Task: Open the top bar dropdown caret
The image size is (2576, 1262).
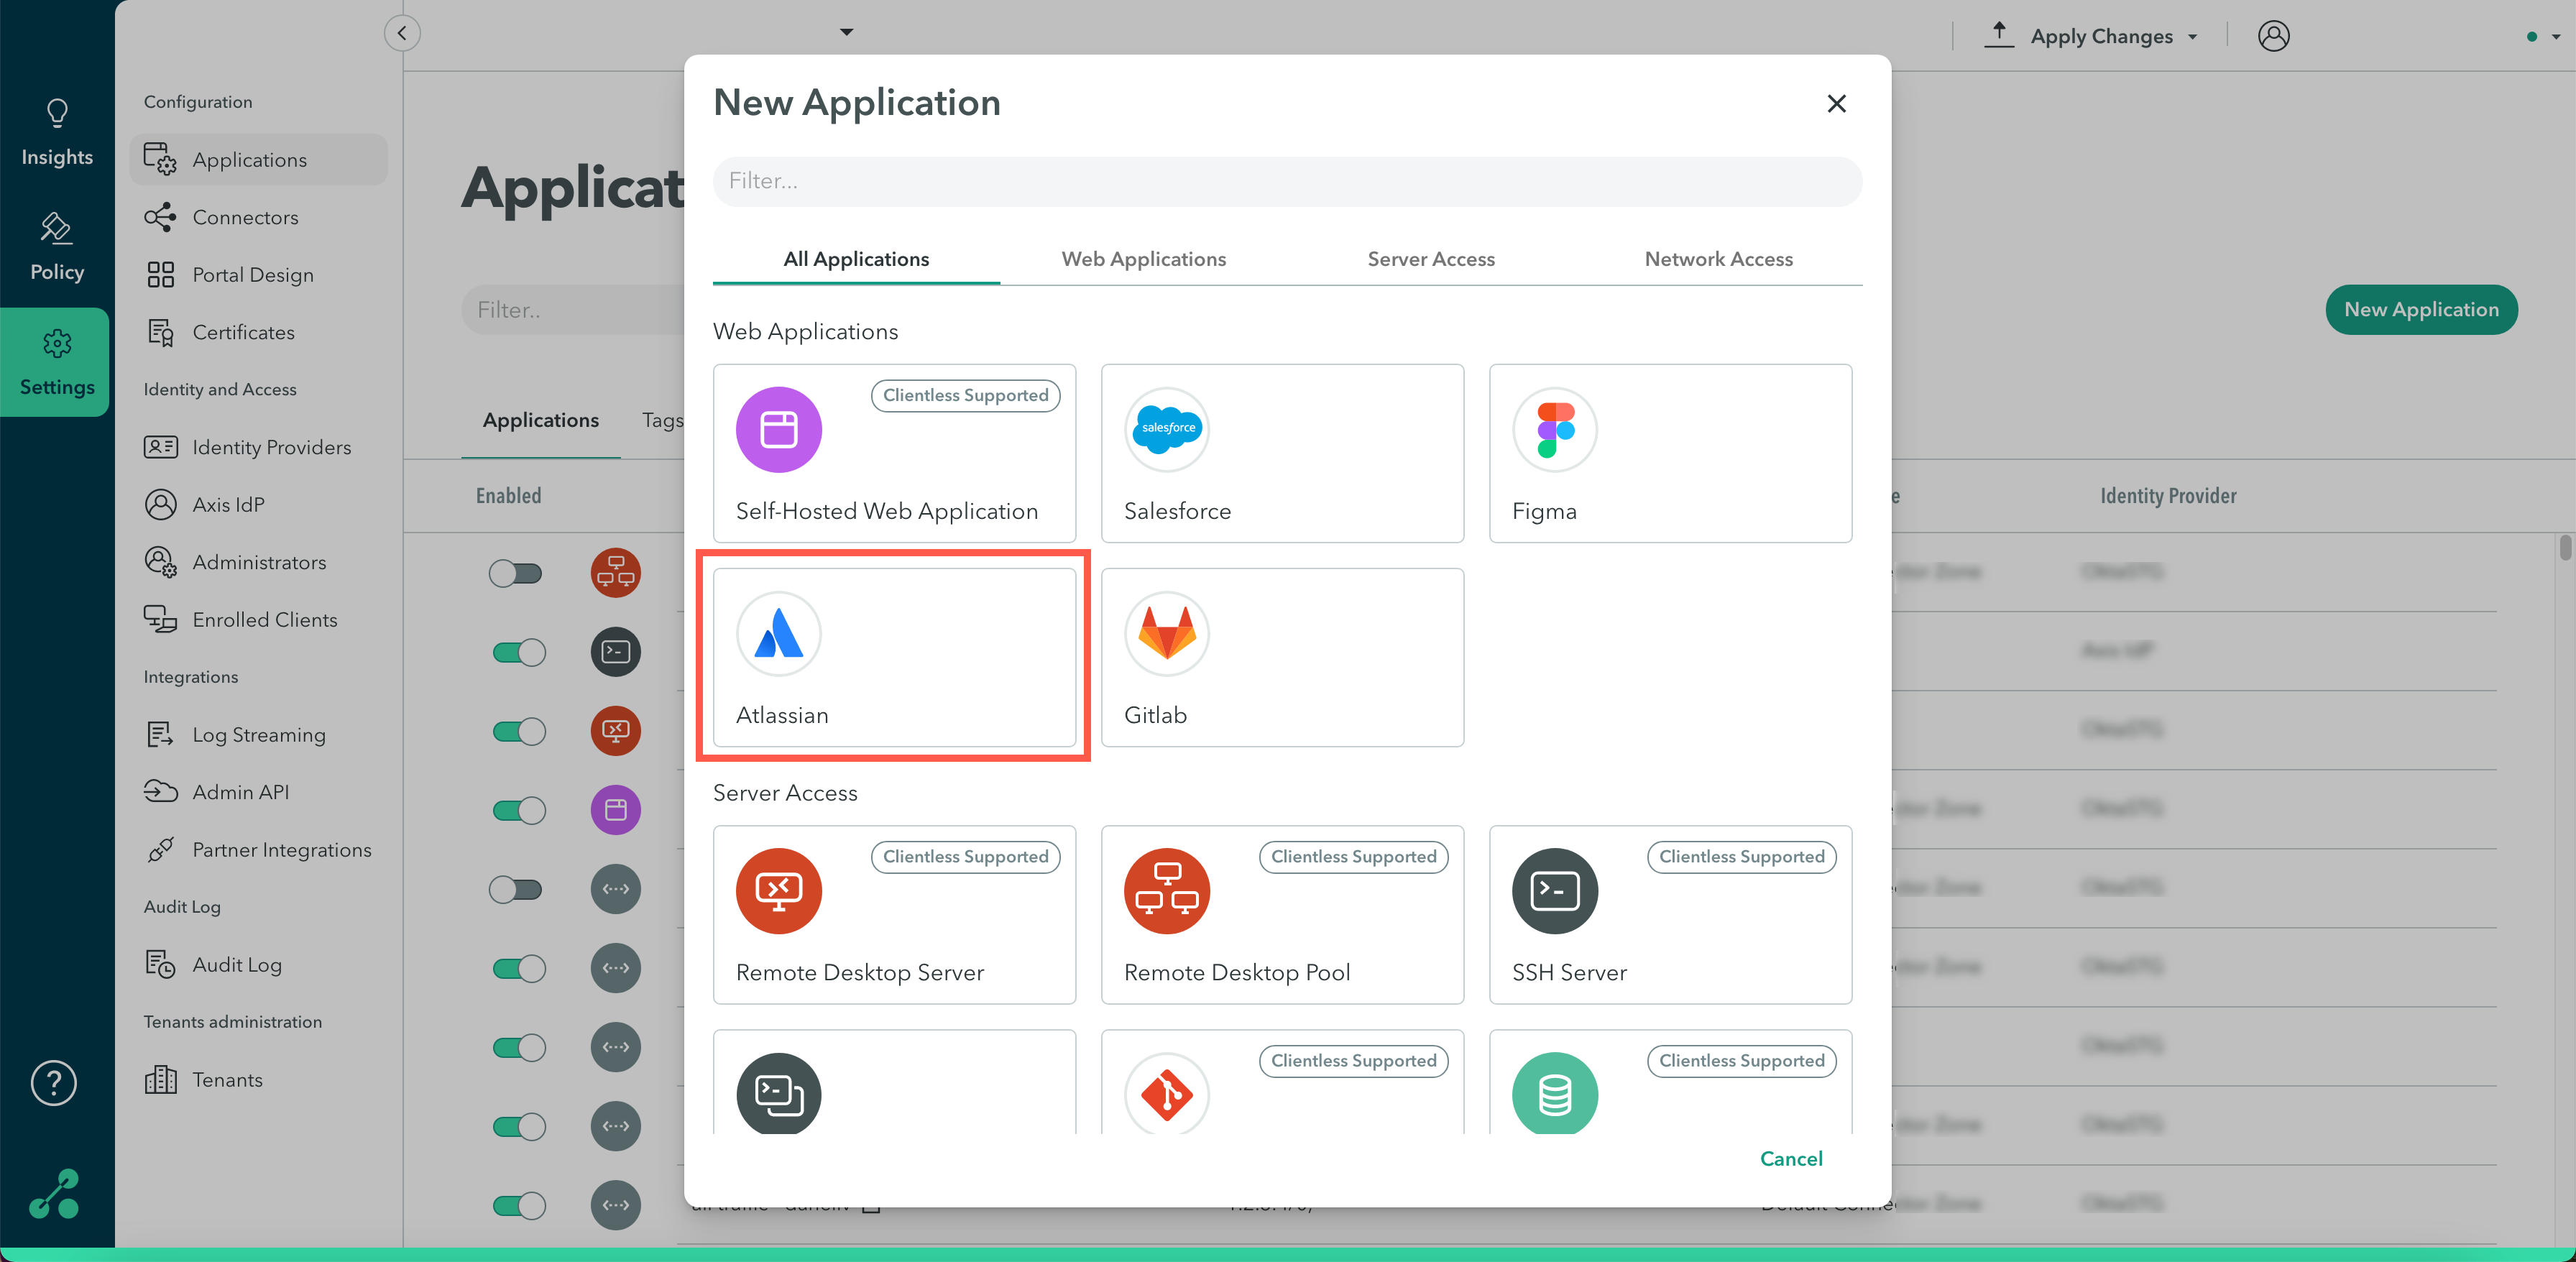Action: 846,32
